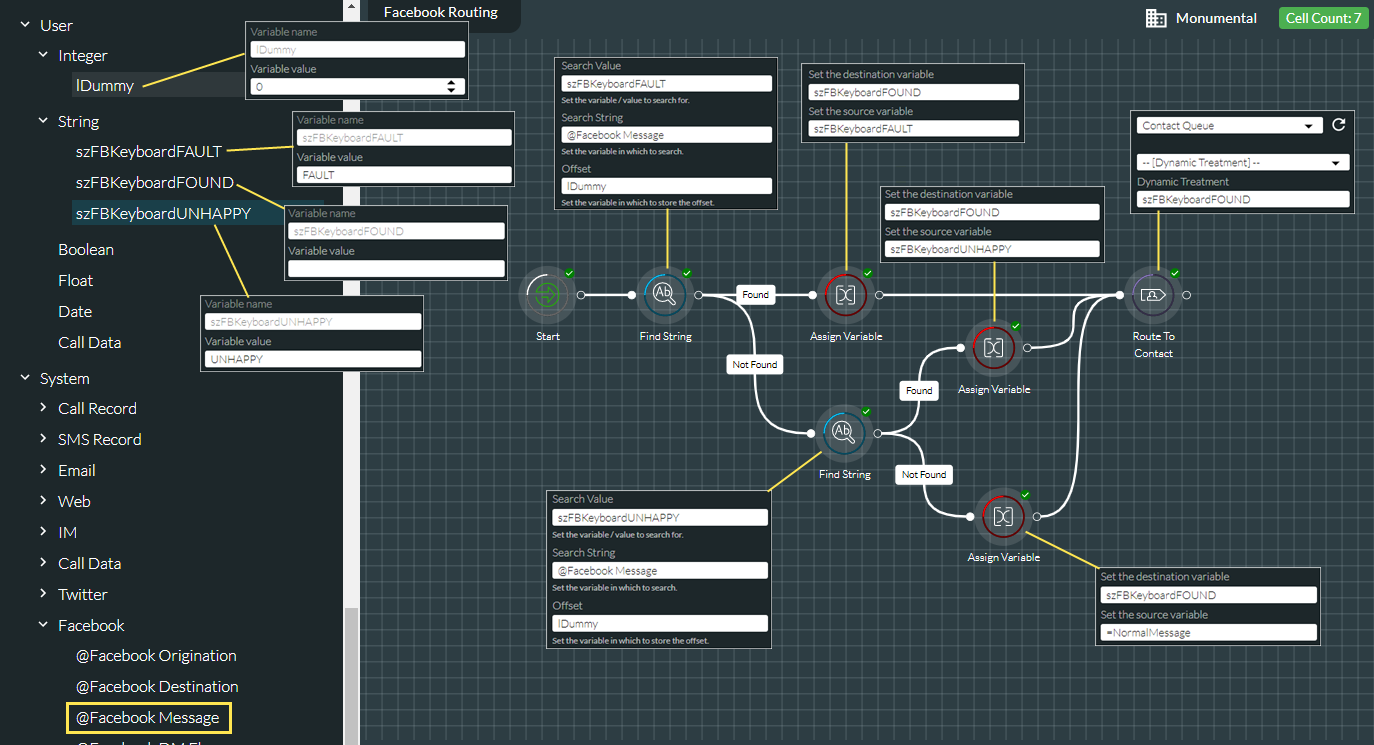Image resolution: width=1374 pixels, height=745 pixels.
Task: Select the middle Assign Variable node
Action: click(x=993, y=347)
